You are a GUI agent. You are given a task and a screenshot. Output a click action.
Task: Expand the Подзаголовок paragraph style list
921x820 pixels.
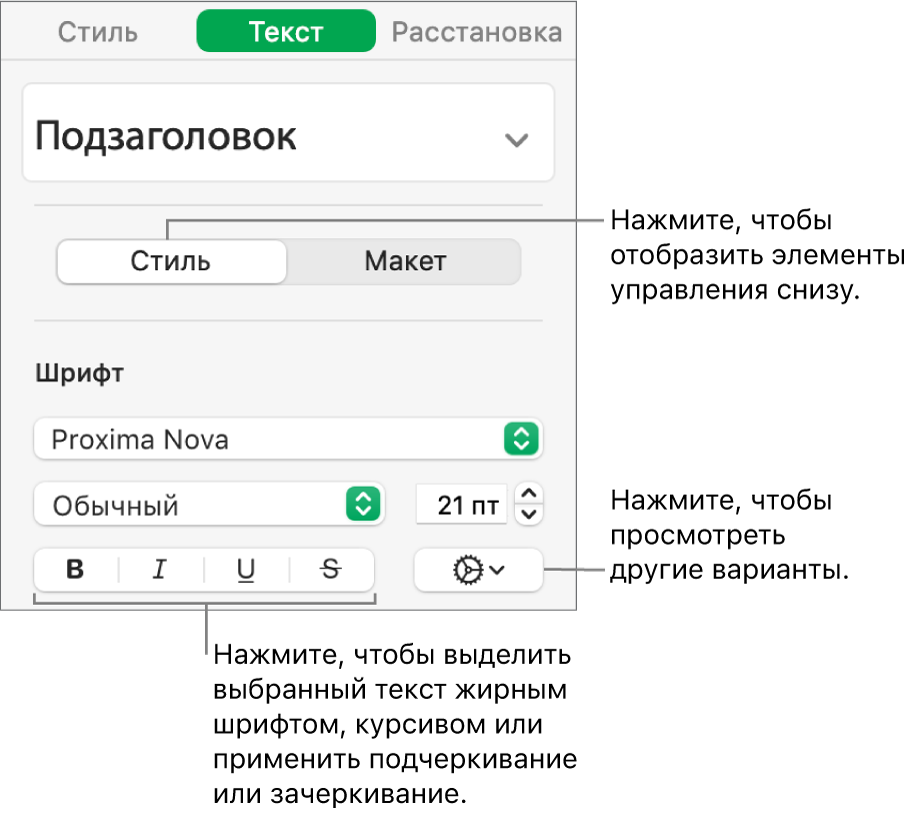516,140
